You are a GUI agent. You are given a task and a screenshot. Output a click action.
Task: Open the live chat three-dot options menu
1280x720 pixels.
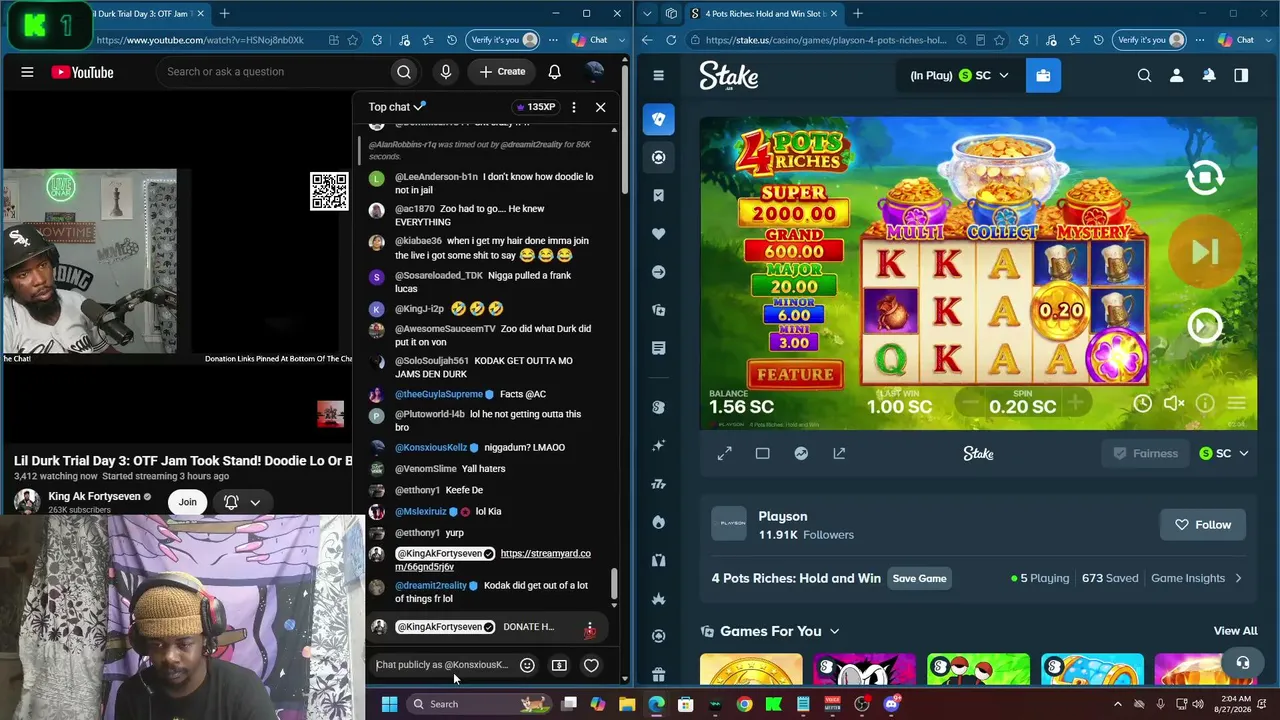(x=573, y=107)
